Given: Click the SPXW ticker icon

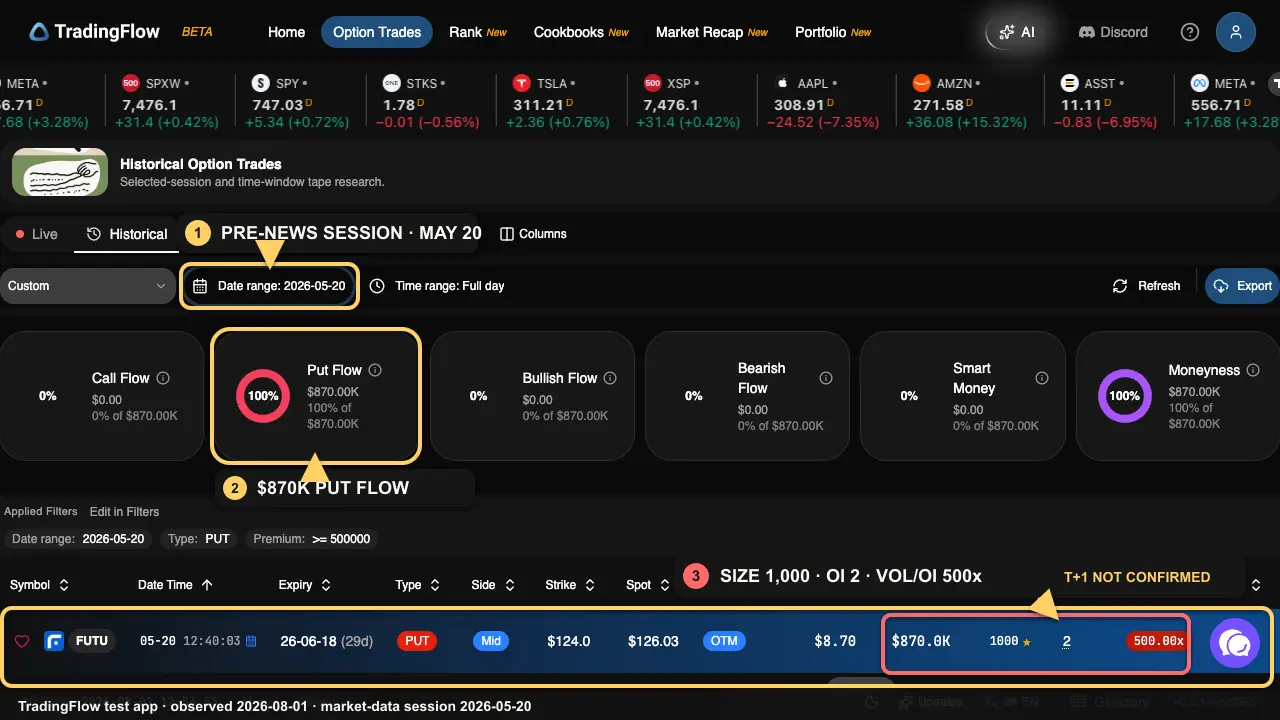Looking at the screenshot, I should [130, 83].
